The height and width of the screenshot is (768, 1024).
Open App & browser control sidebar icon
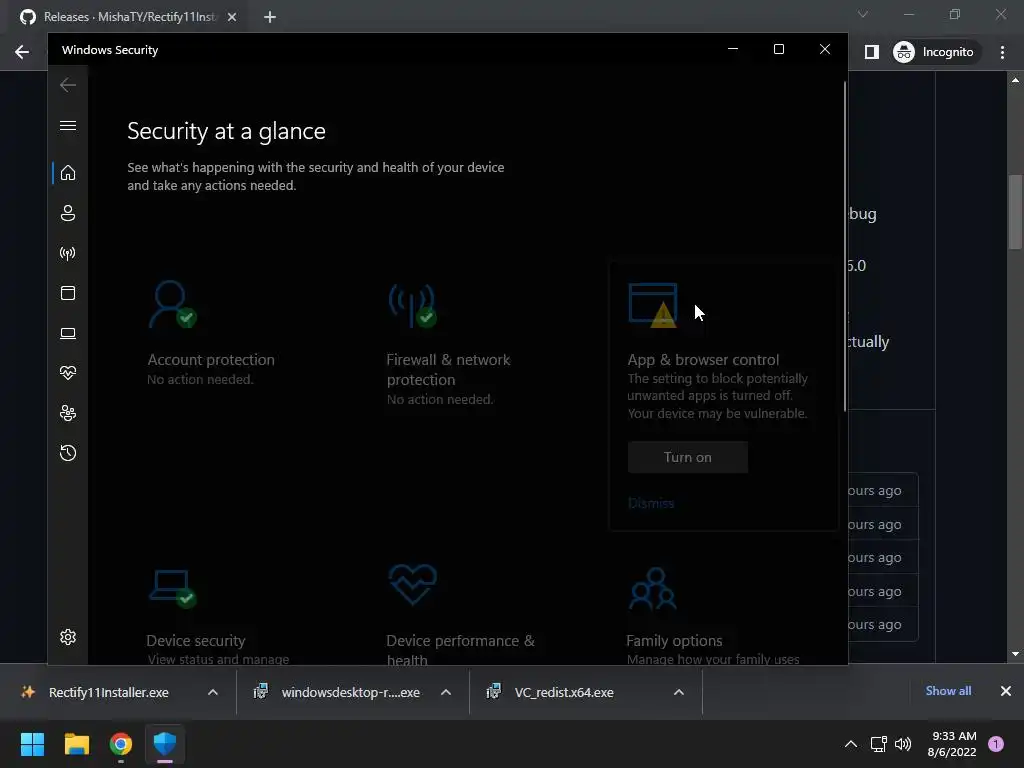[x=68, y=293]
